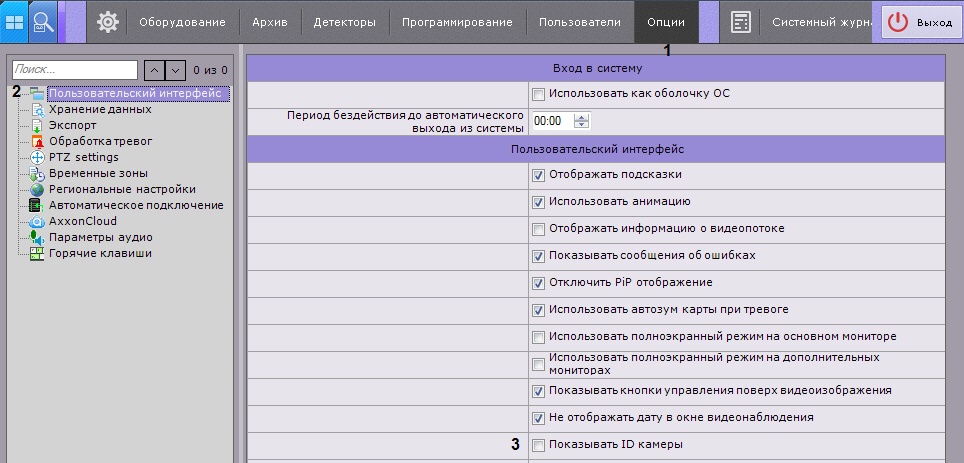
Task: Open the archive search magnifier icon
Action: pyautogui.click(x=42, y=22)
